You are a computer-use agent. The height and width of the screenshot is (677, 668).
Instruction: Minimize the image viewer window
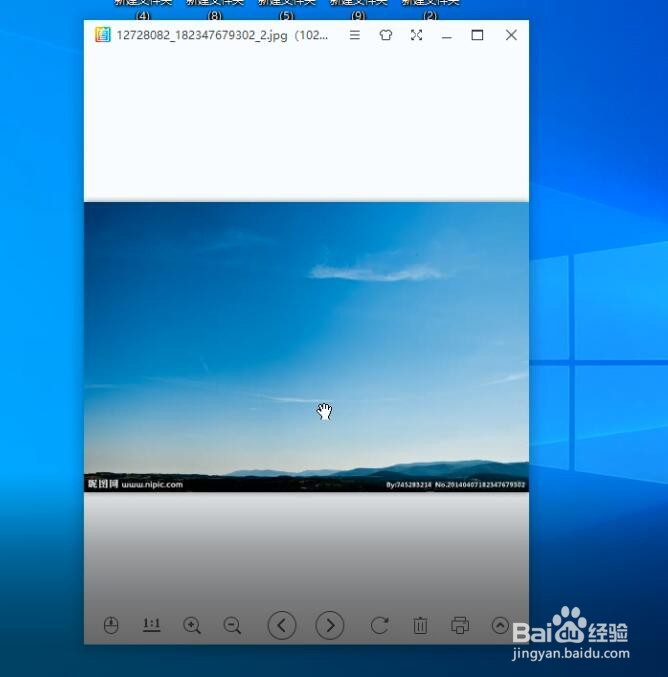click(447, 36)
